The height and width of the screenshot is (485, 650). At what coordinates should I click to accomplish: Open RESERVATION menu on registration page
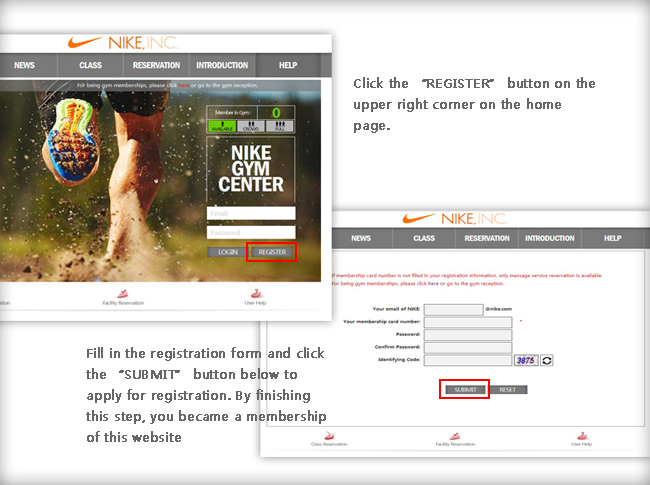tap(487, 238)
